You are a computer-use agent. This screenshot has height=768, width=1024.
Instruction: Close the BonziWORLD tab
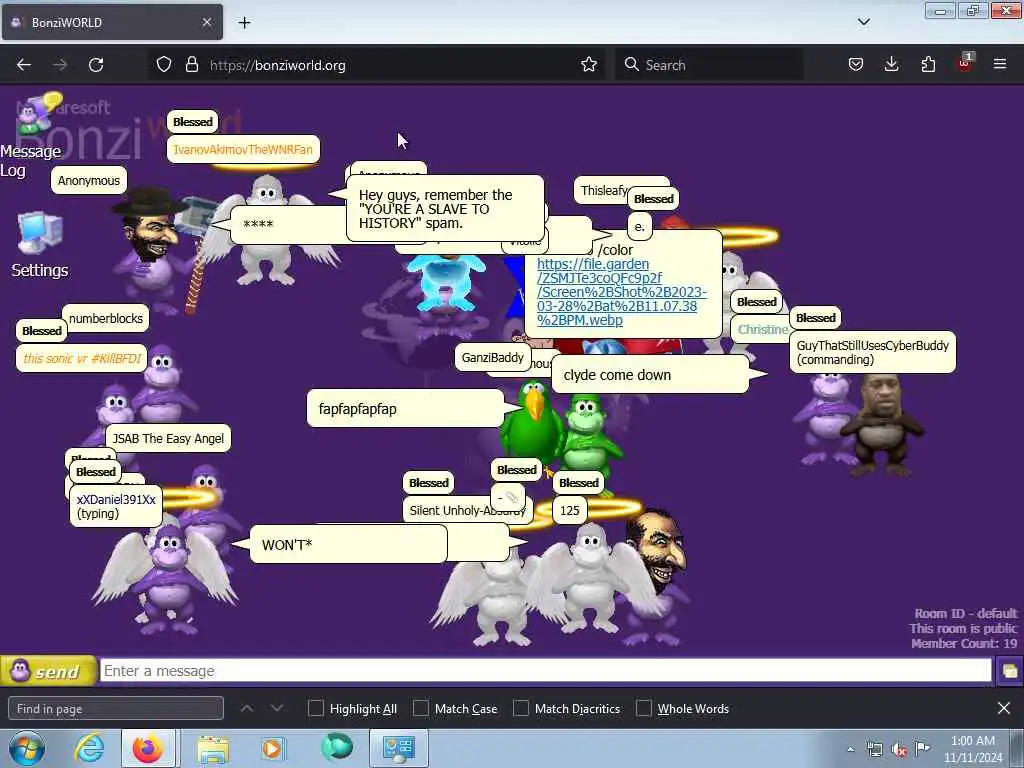tap(206, 22)
